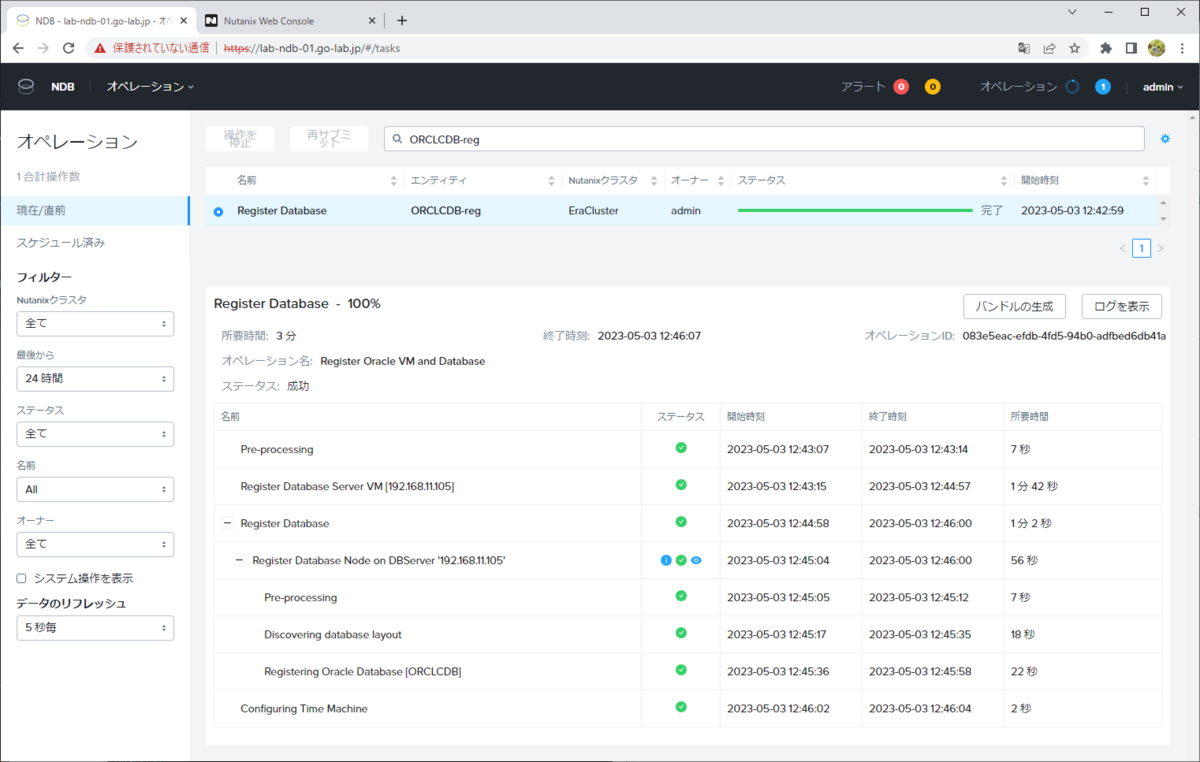Click the previous page arrow
1200x762 pixels.
click(1122, 248)
